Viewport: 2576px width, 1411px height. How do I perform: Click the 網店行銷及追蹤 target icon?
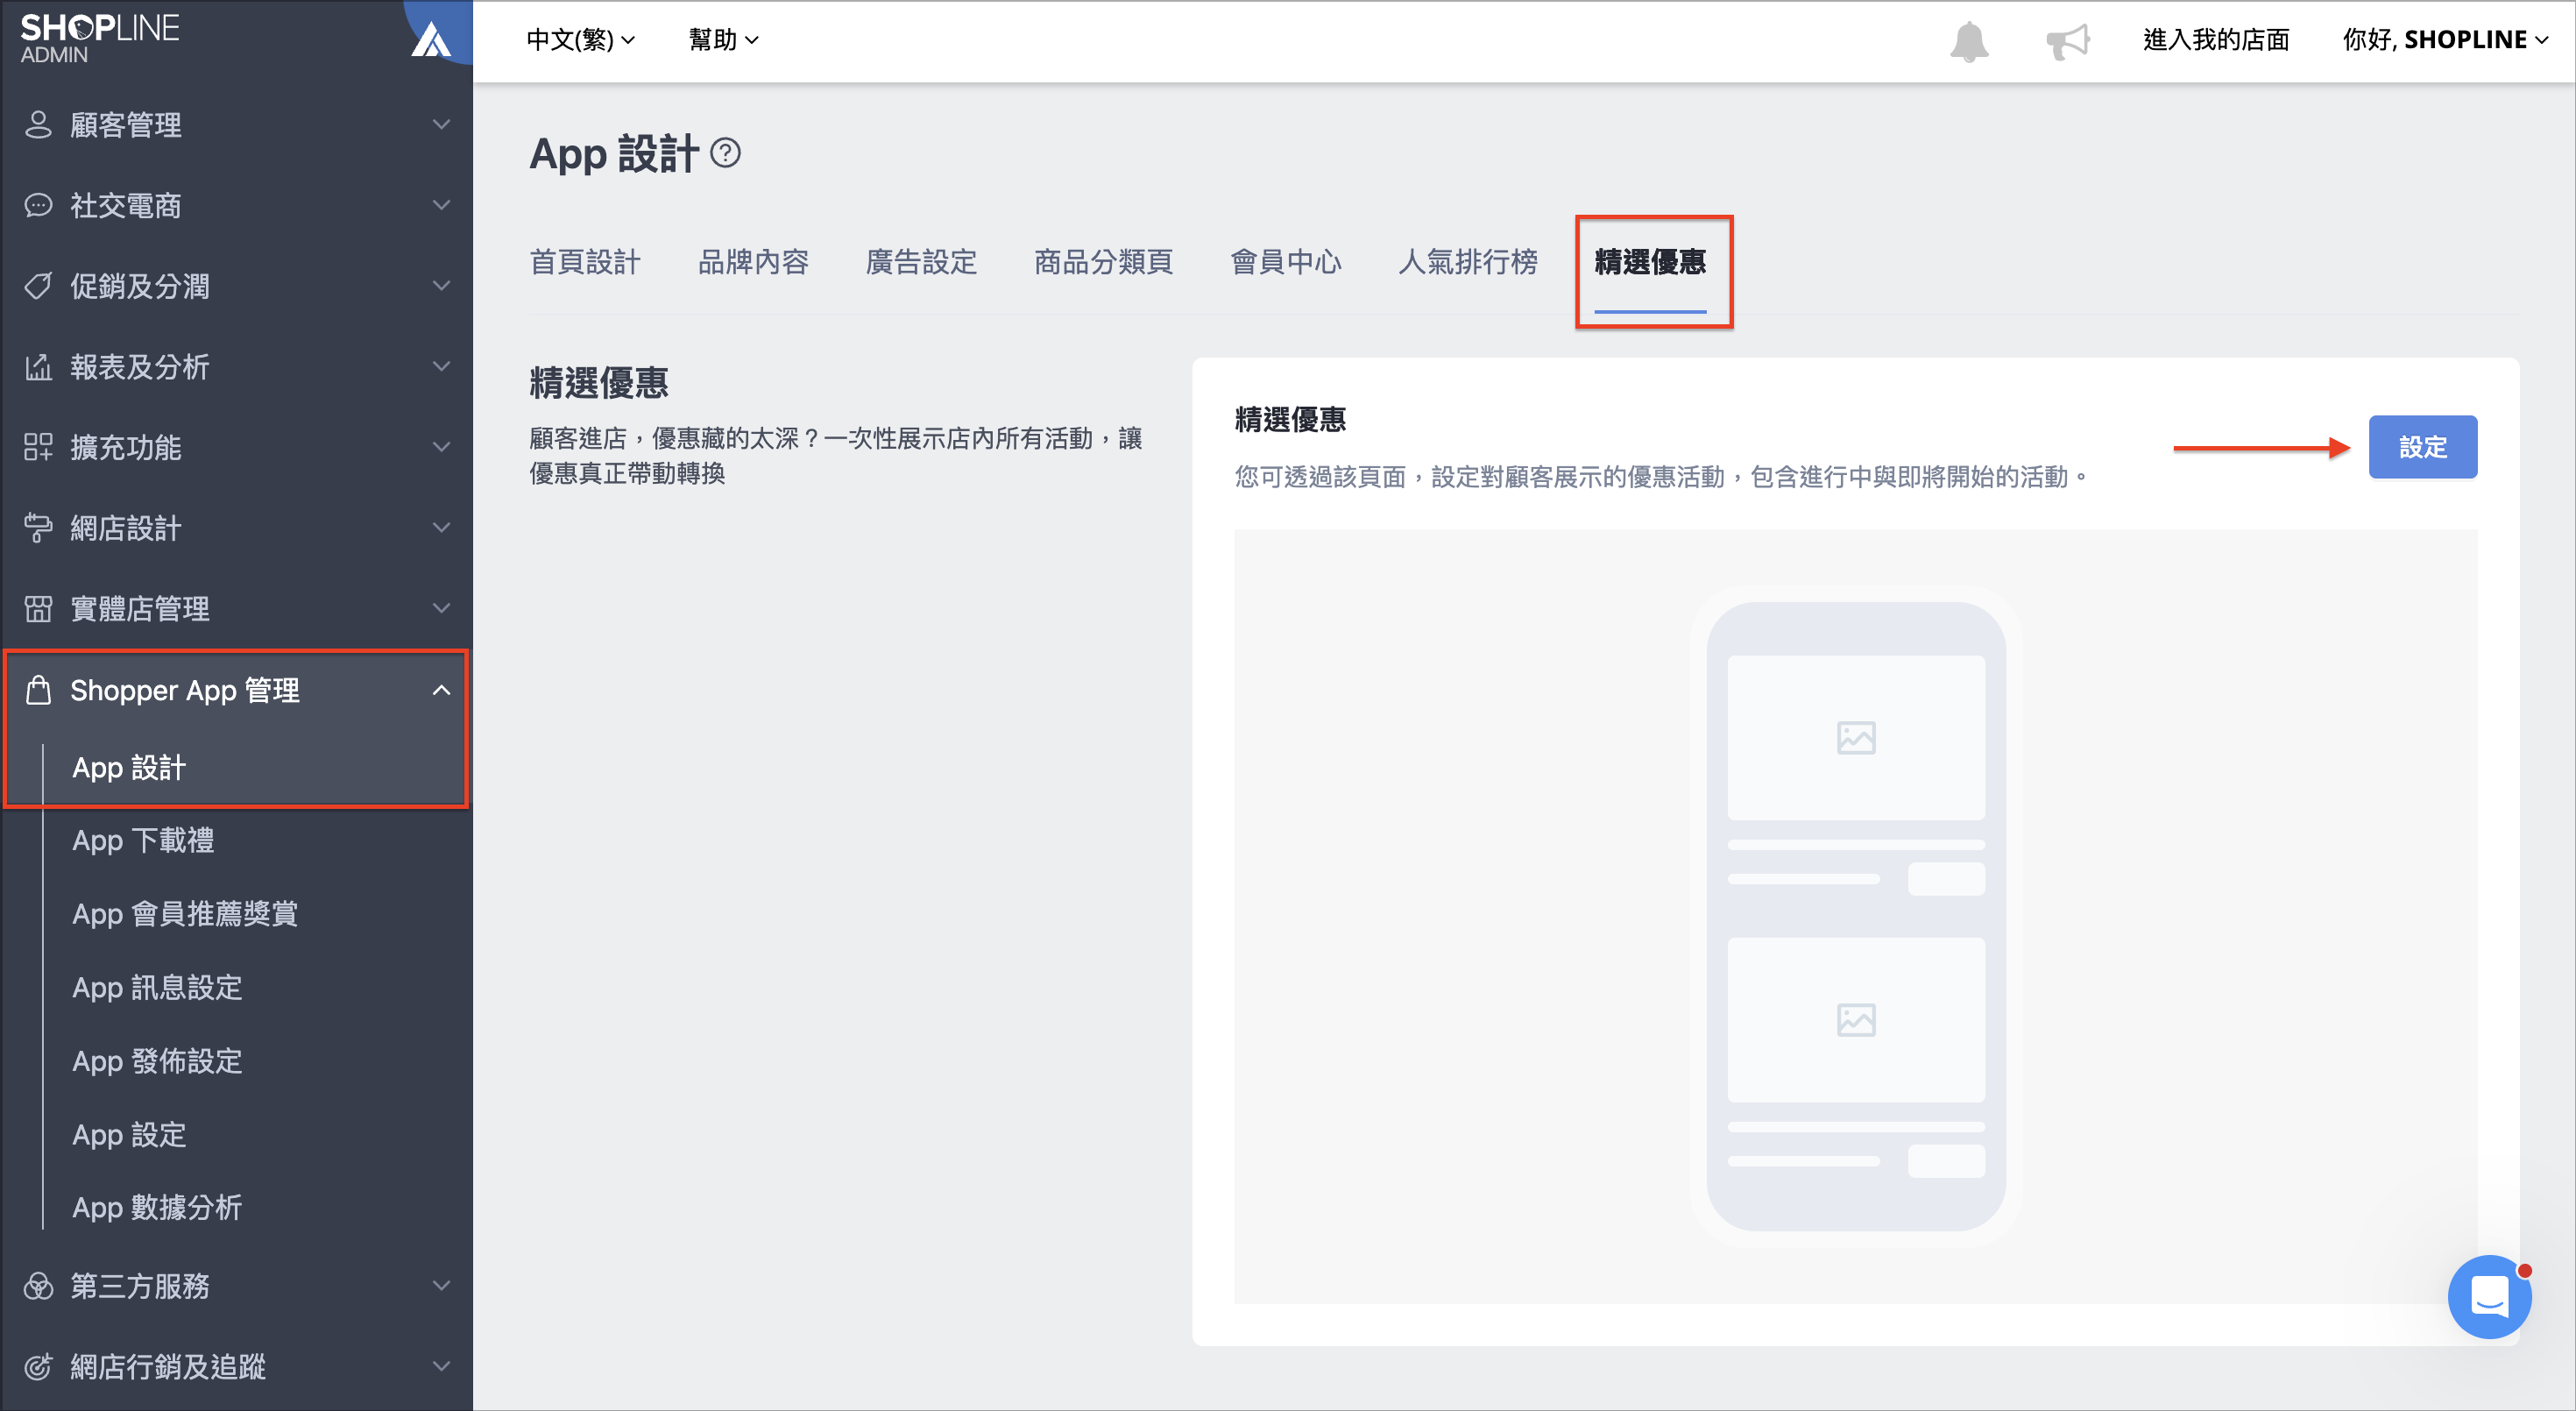pos(38,1366)
